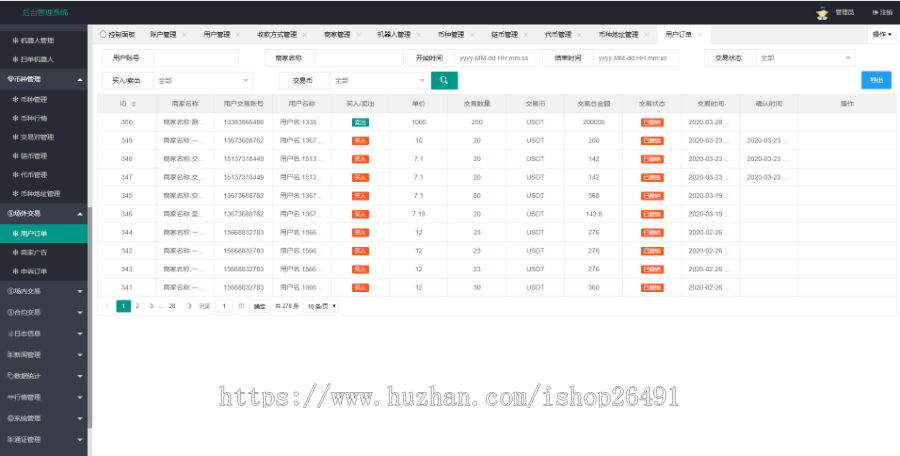The width and height of the screenshot is (900, 456).
Task: Expand the 场内交易 sidebar group
Action: [x=44, y=291]
